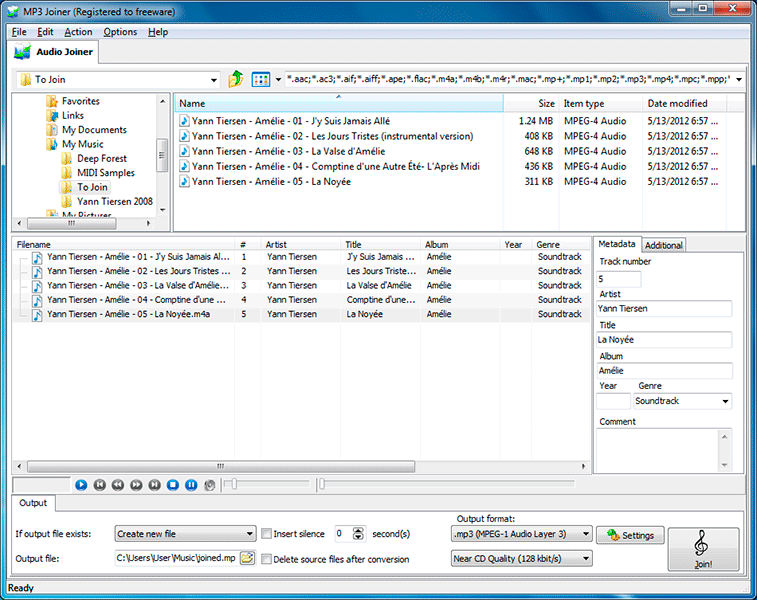
Task: Open the Action menu
Action: 78,32
